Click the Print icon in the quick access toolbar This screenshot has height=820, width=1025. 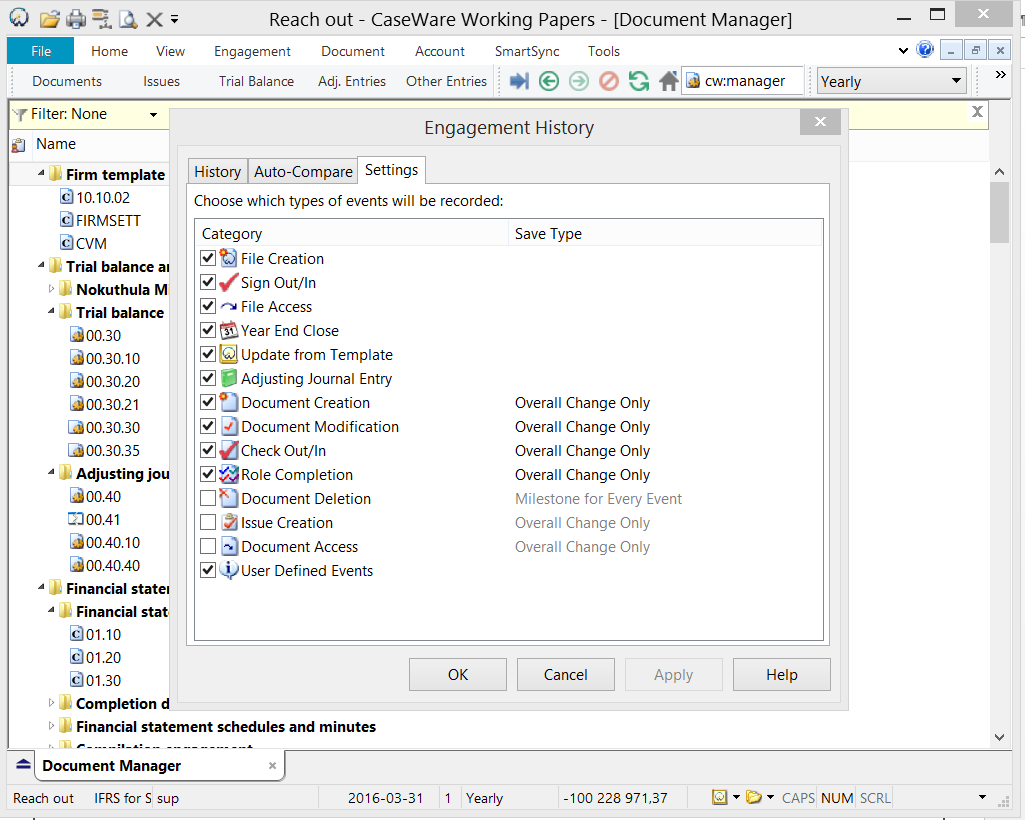coord(76,19)
